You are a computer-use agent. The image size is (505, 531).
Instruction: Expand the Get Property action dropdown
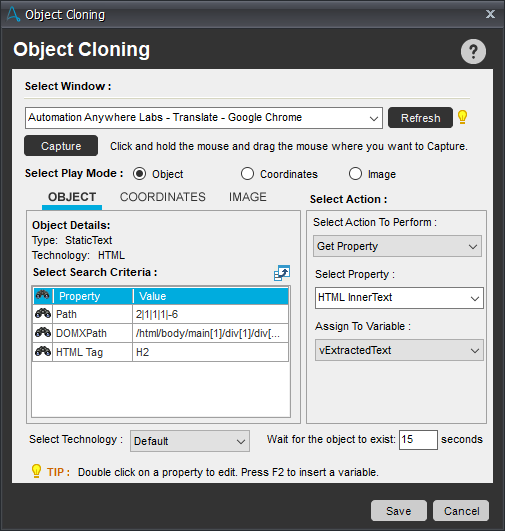pyautogui.click(x=397, y=246)
